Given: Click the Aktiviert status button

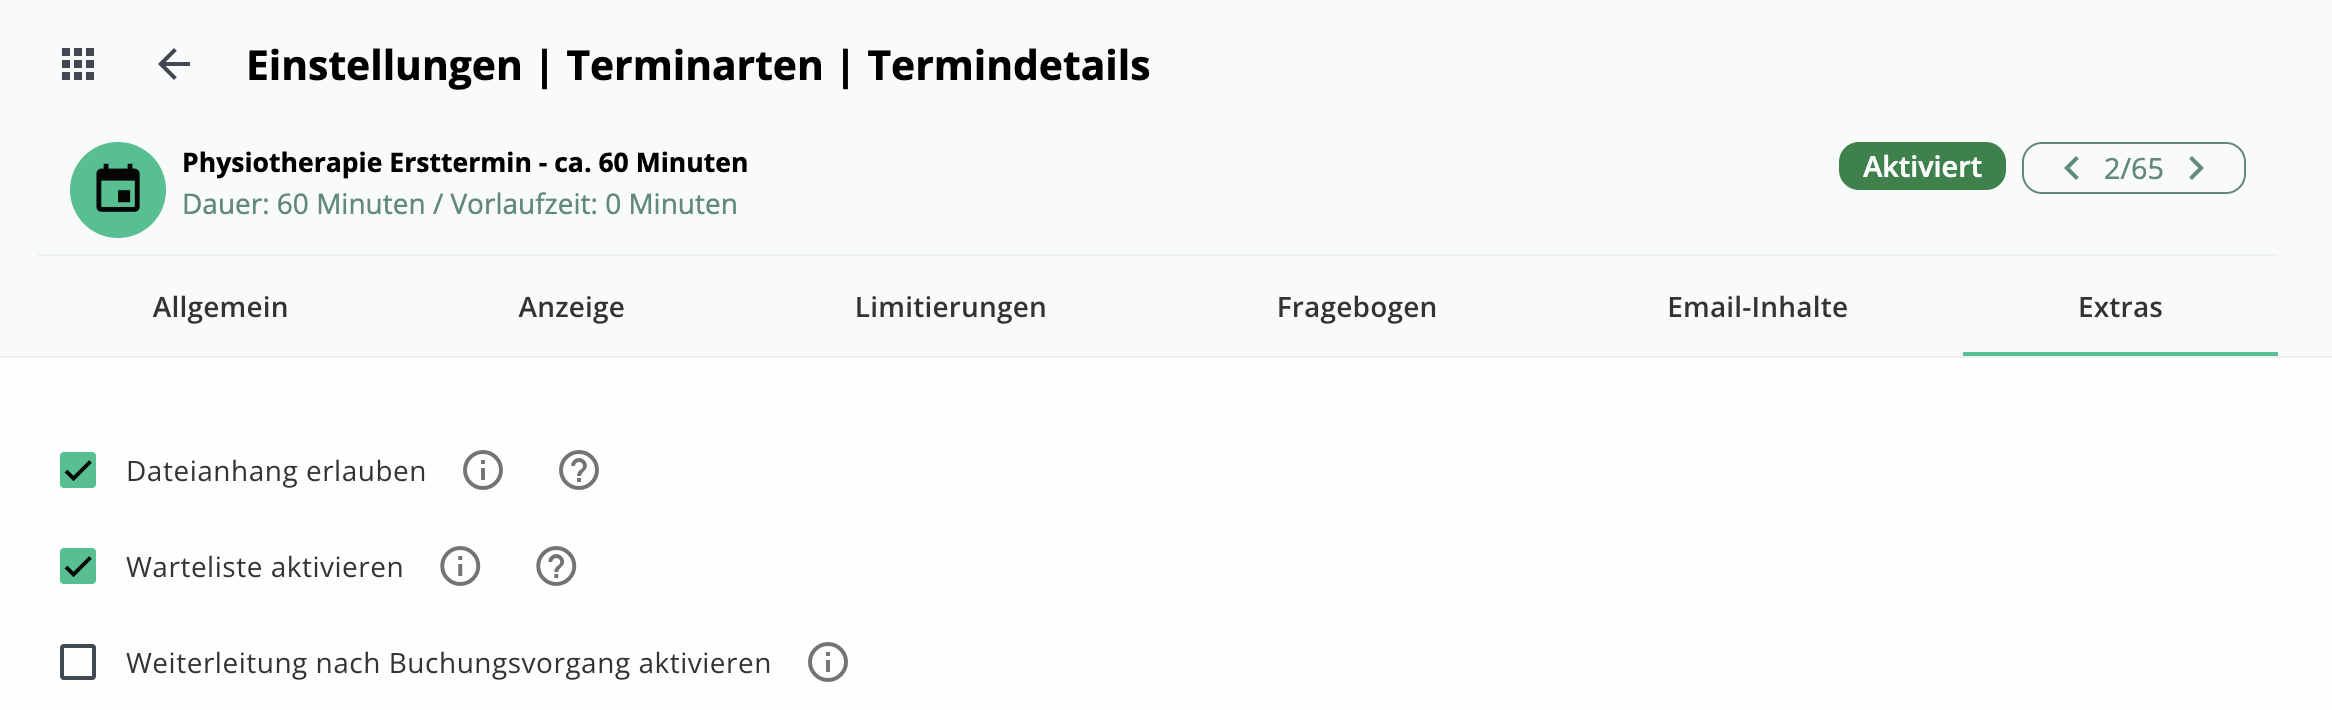Looking at the screenshot, I should click(x=1922, y=166).
